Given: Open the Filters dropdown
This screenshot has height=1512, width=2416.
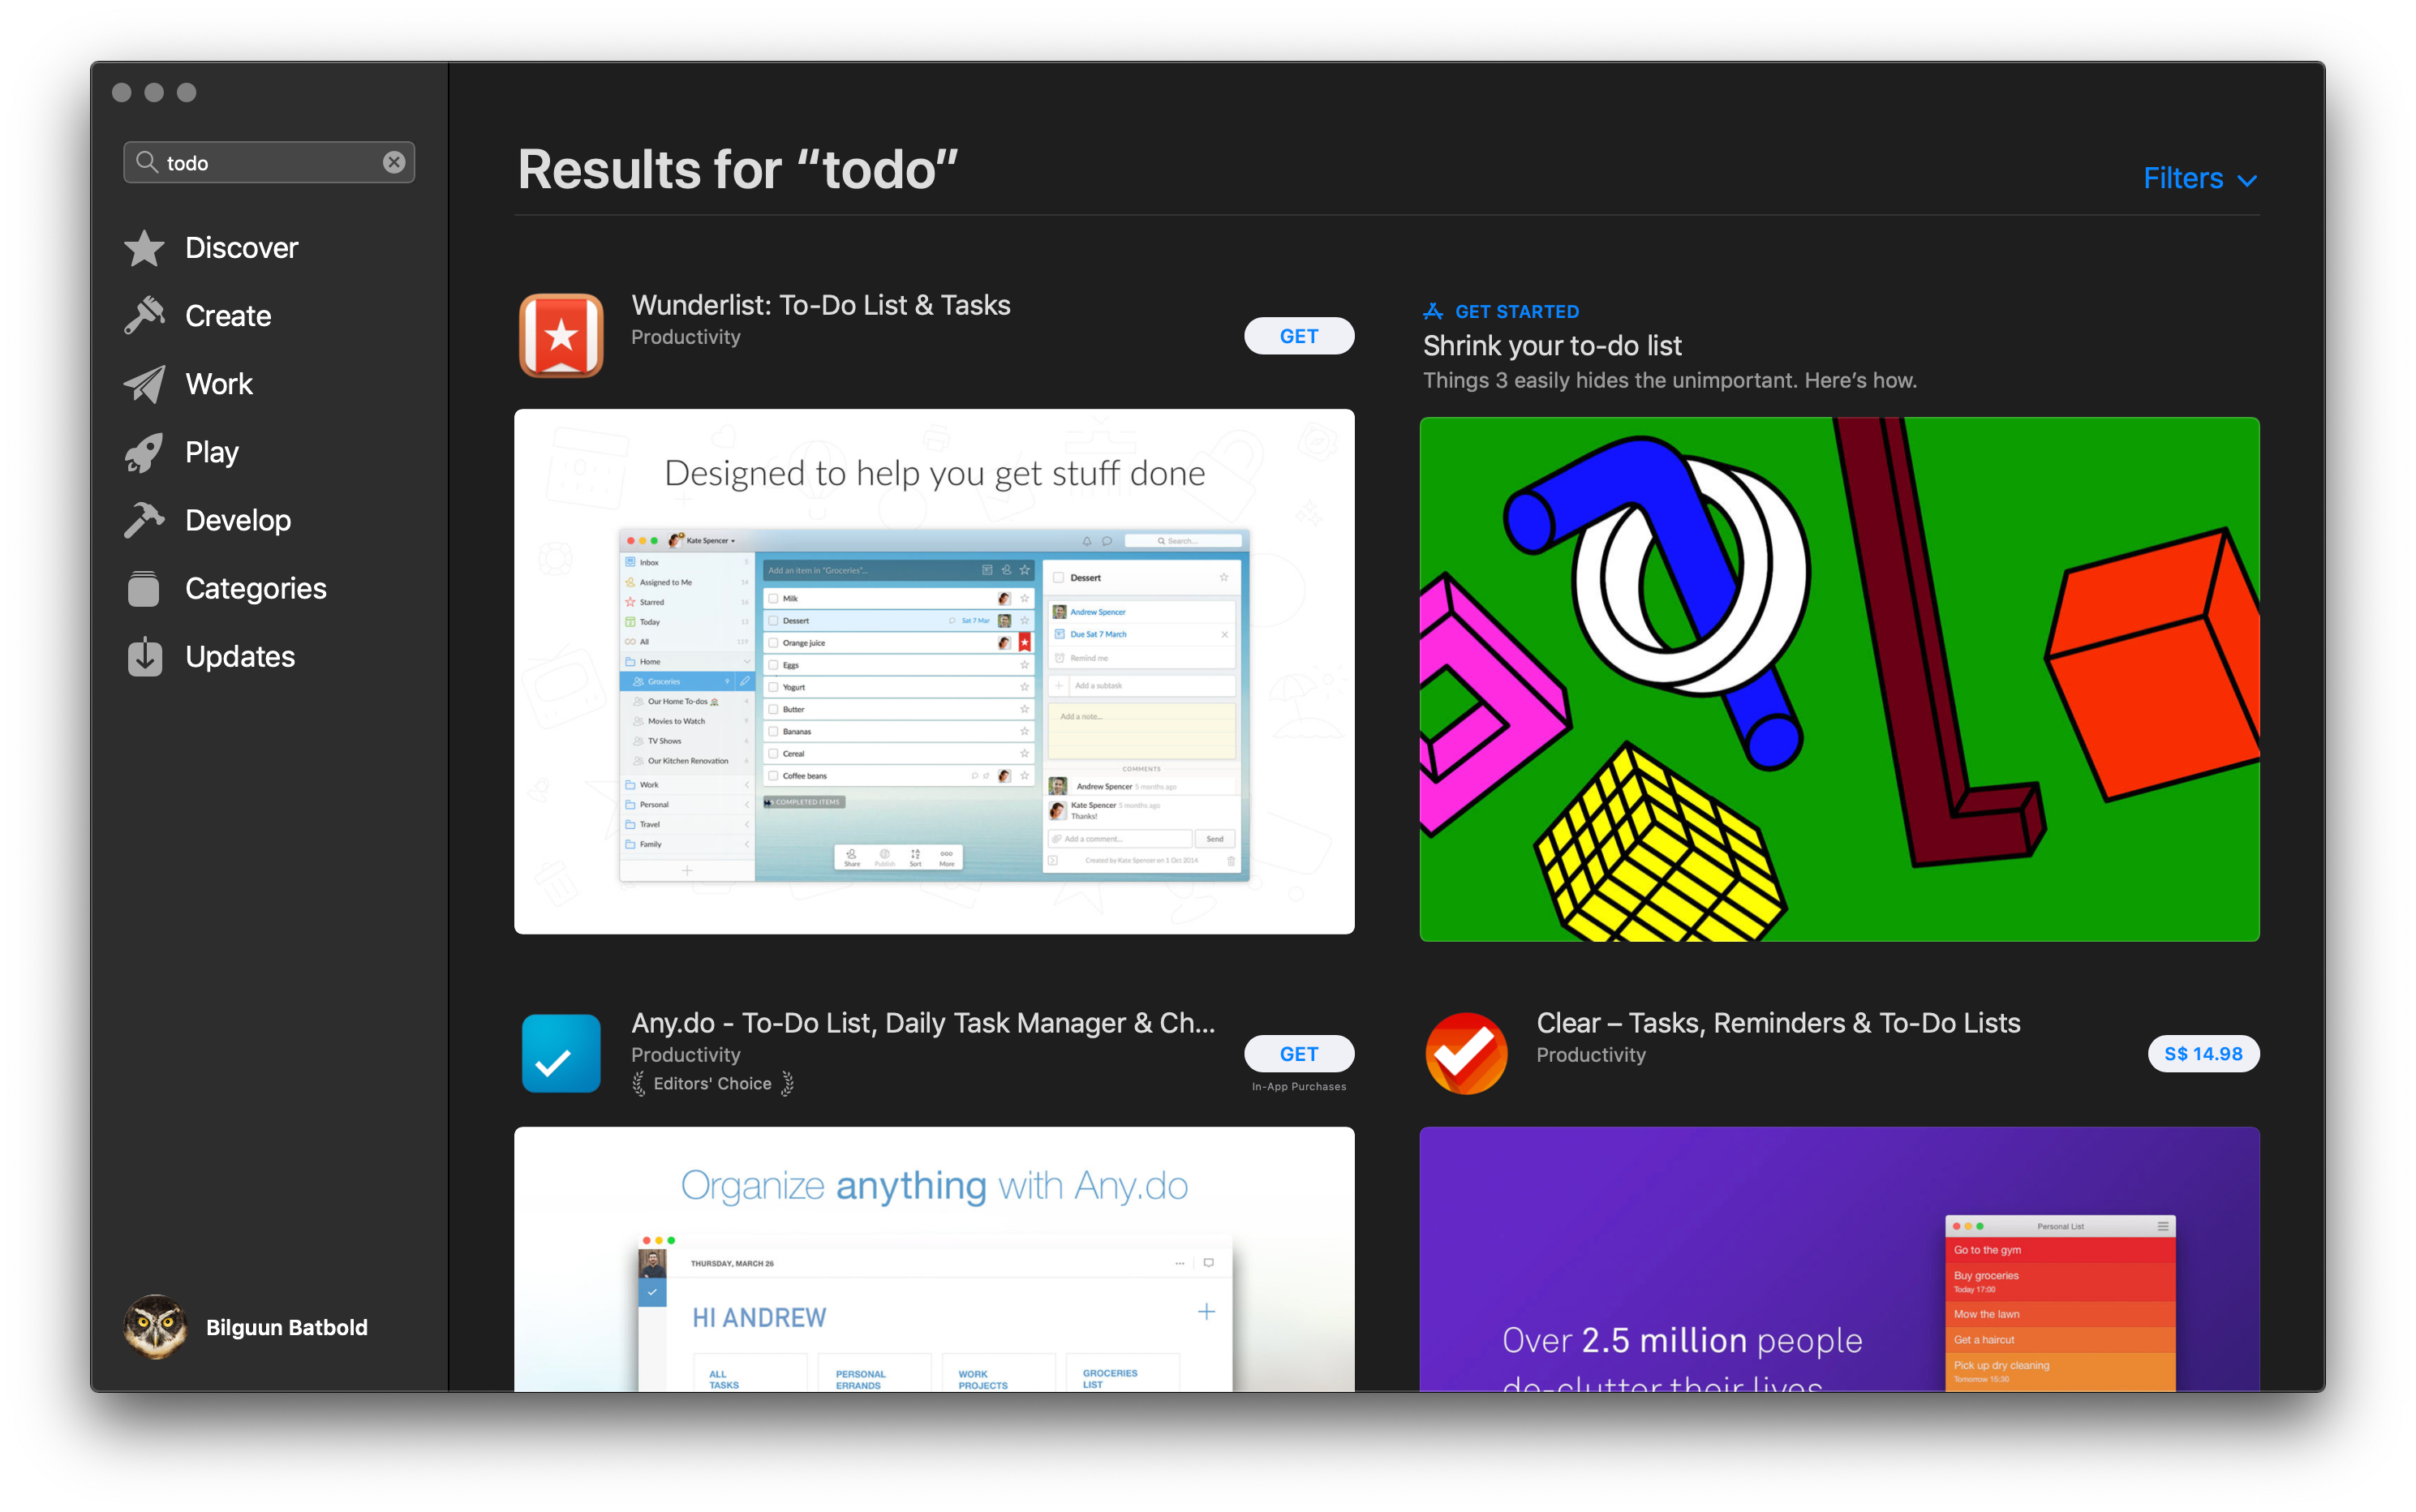Looking at the screenshot, I should click(2200, 178).
